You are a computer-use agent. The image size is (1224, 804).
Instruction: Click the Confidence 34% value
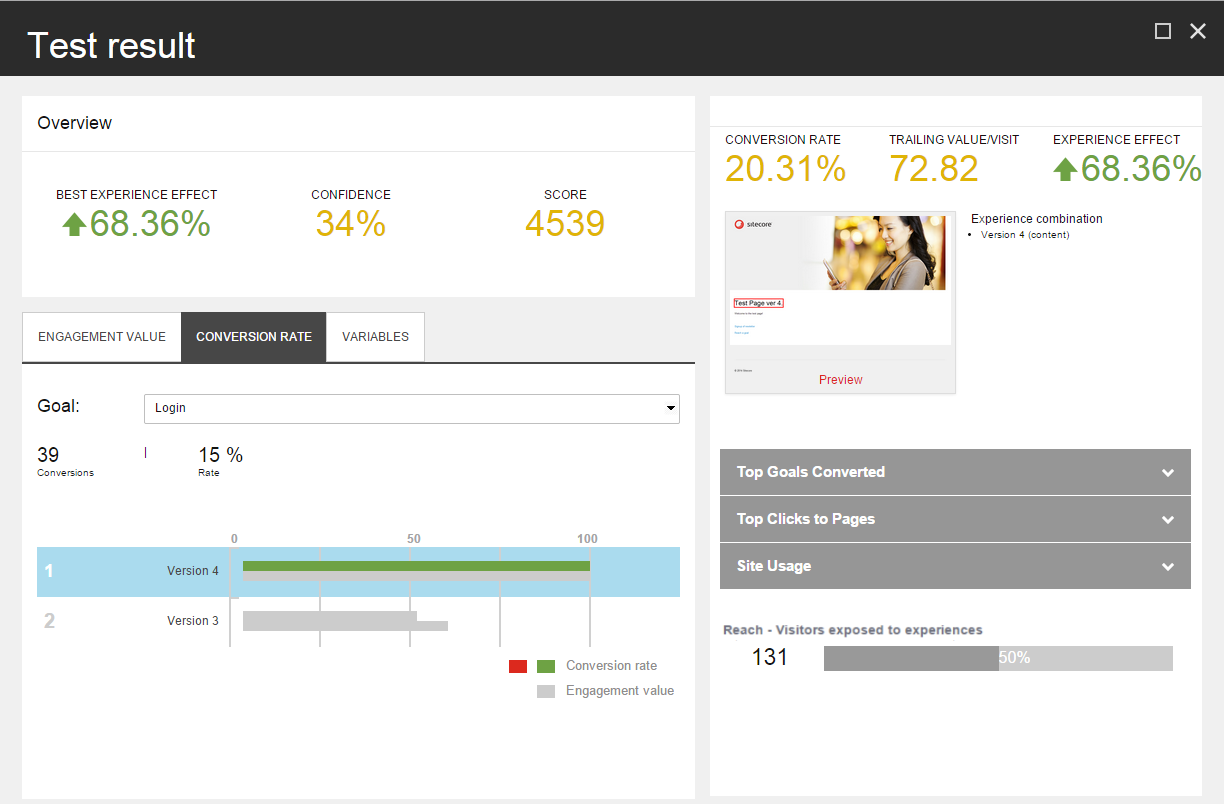(351, 224)
